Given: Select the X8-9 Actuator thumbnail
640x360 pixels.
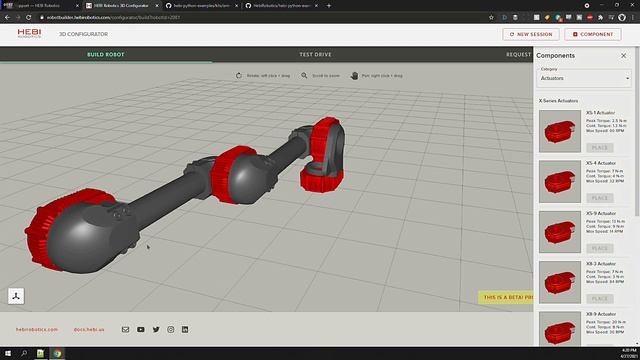Looking at the screenshot, I should tap(560, 329).
